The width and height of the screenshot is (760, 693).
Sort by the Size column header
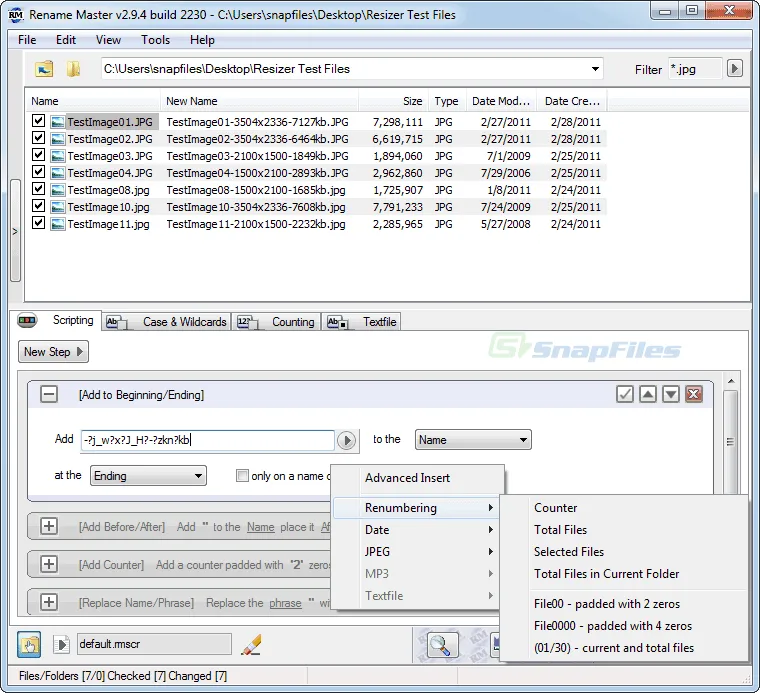(x=392, y=101)
